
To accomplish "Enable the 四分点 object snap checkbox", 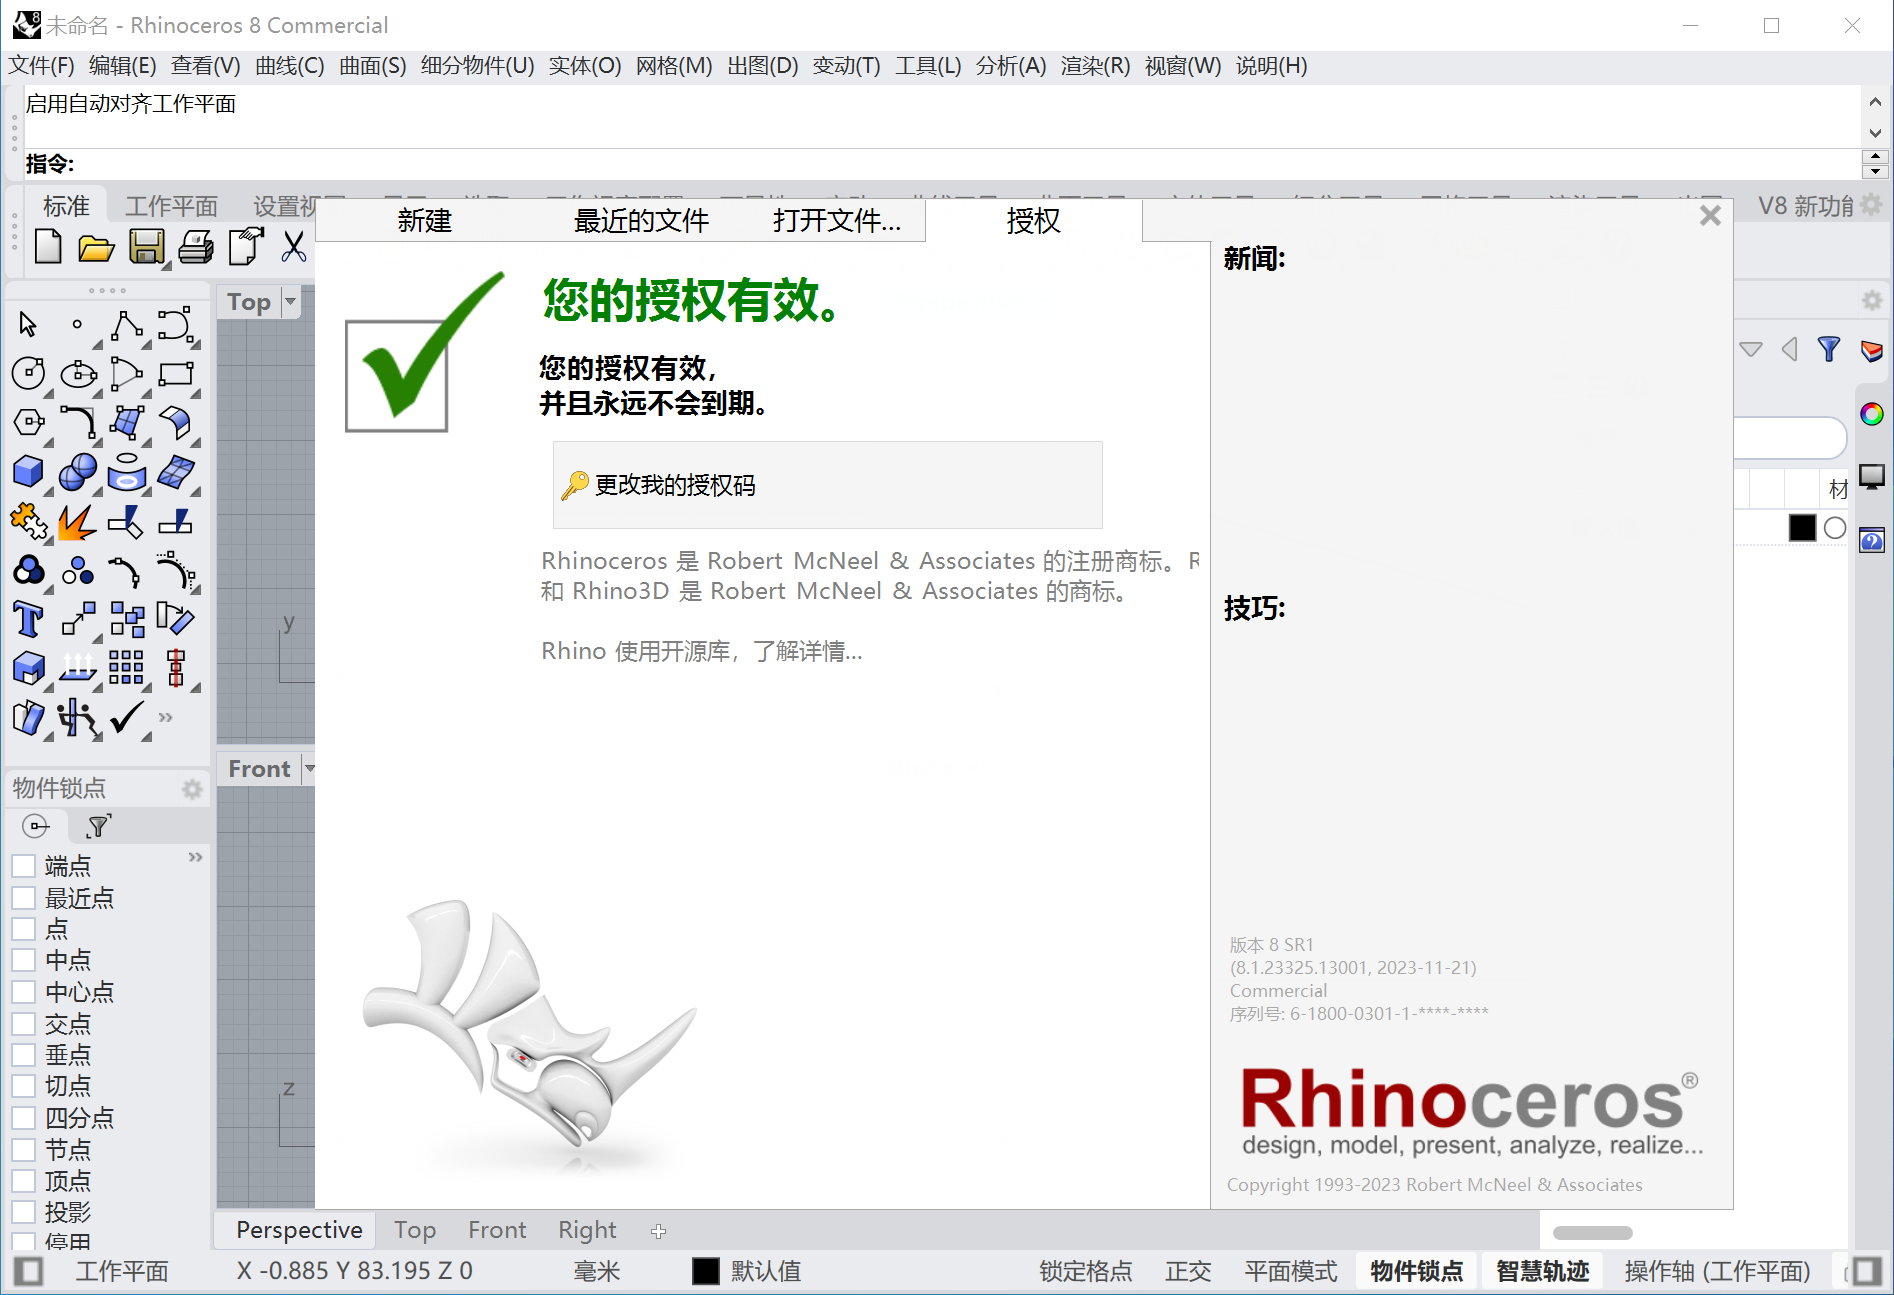I will click(x=24, y=1118).
